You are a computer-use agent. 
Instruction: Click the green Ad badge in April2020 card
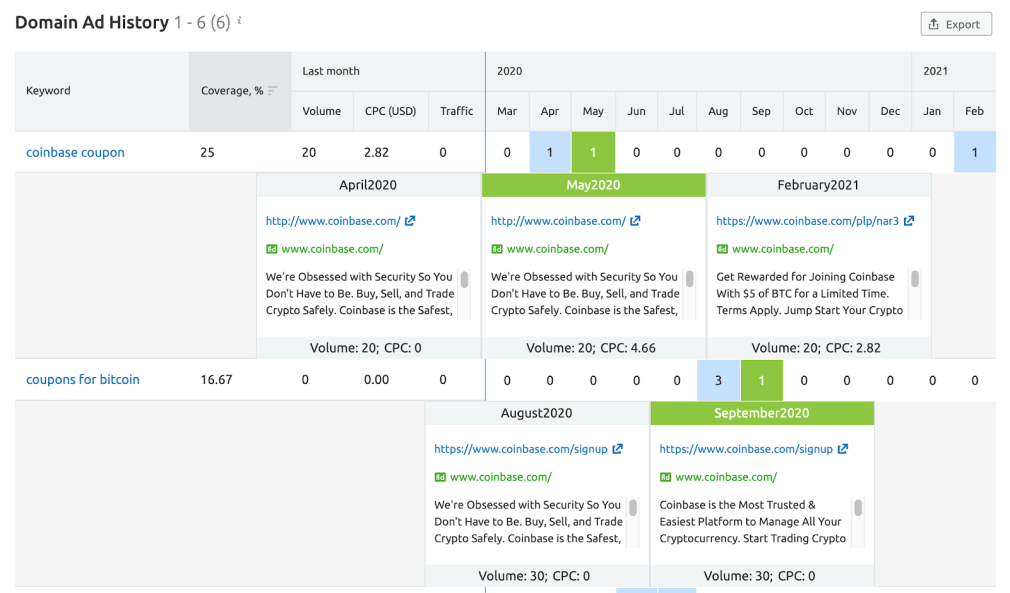pyautogui.click(x=271, y=249)
